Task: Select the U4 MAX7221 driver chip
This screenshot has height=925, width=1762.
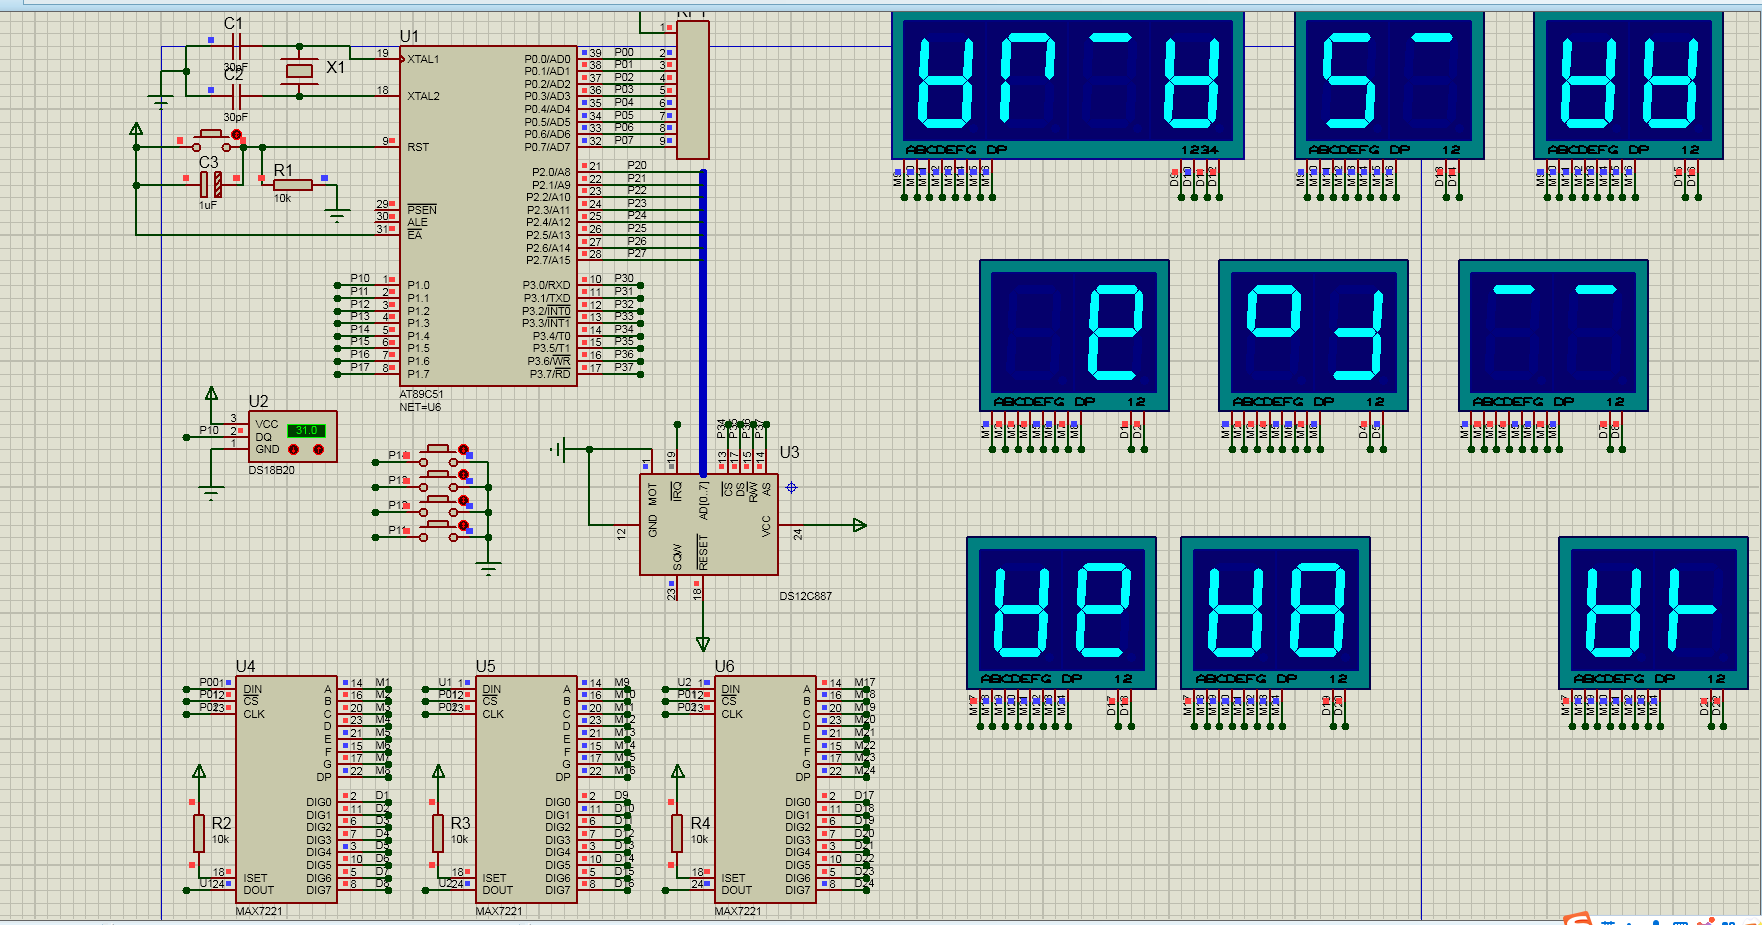Action: (x=286, y=789)
